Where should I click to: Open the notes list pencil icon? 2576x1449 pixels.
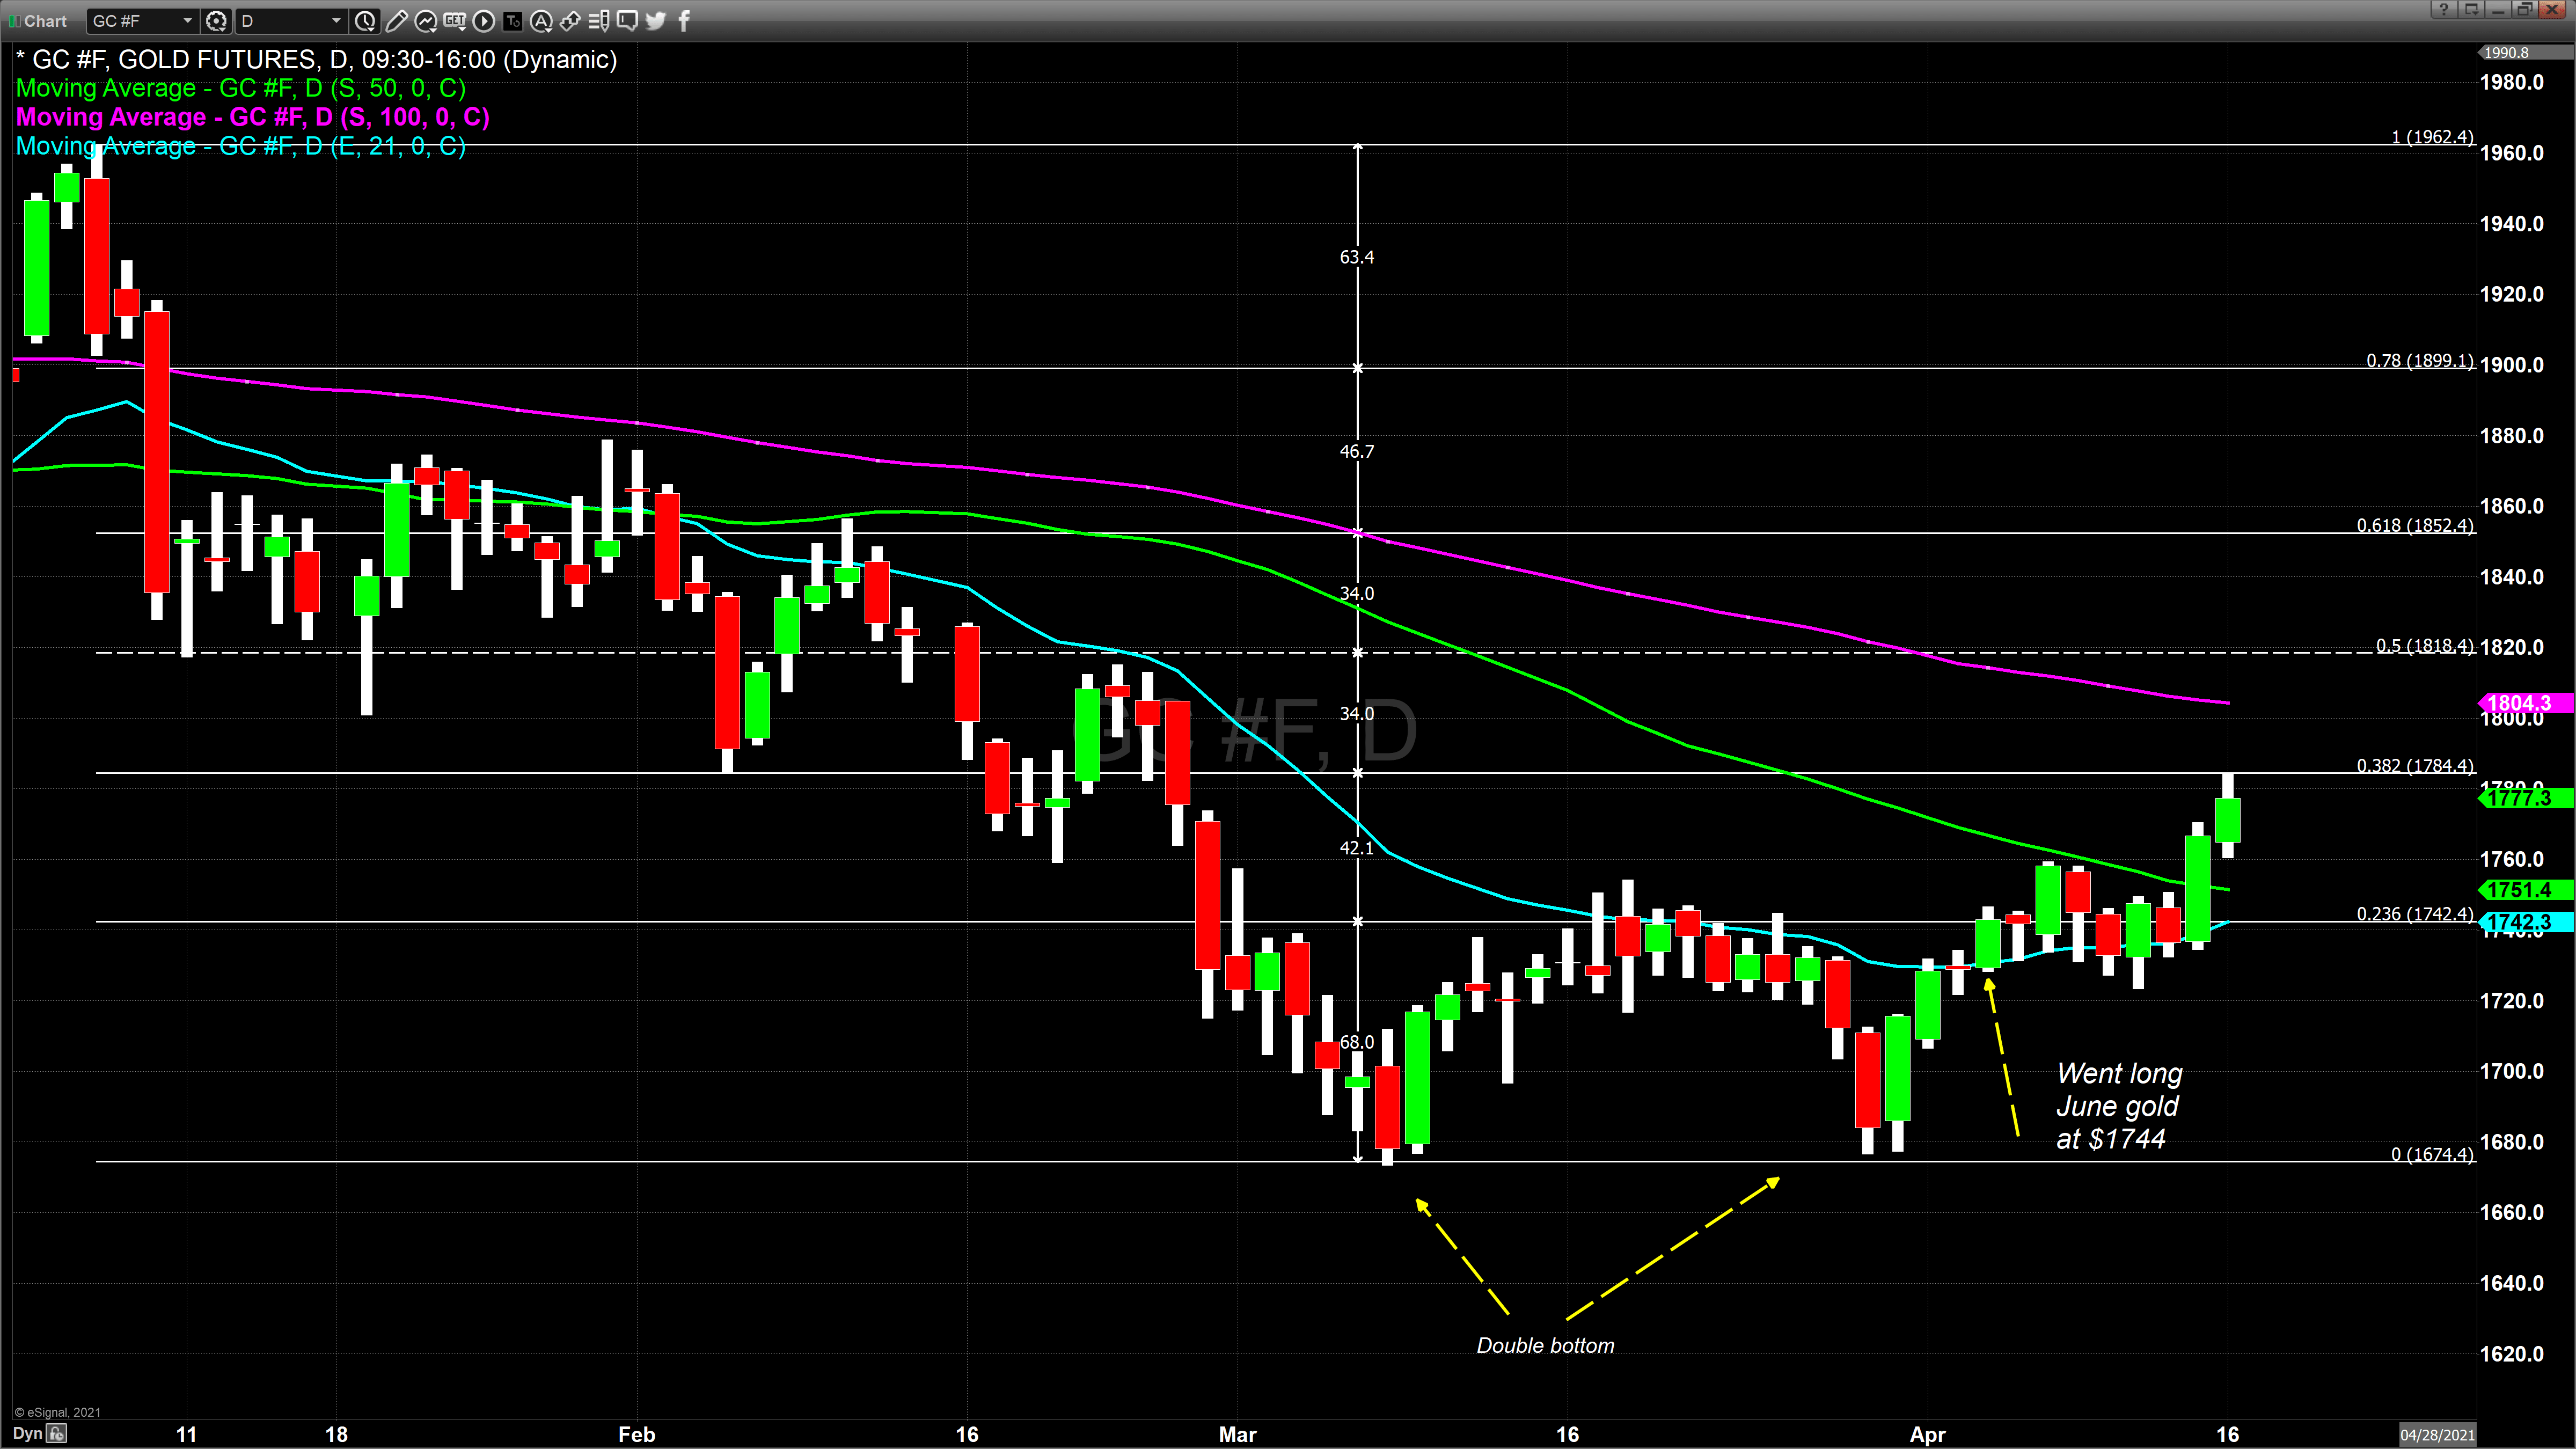click(599, 20)
